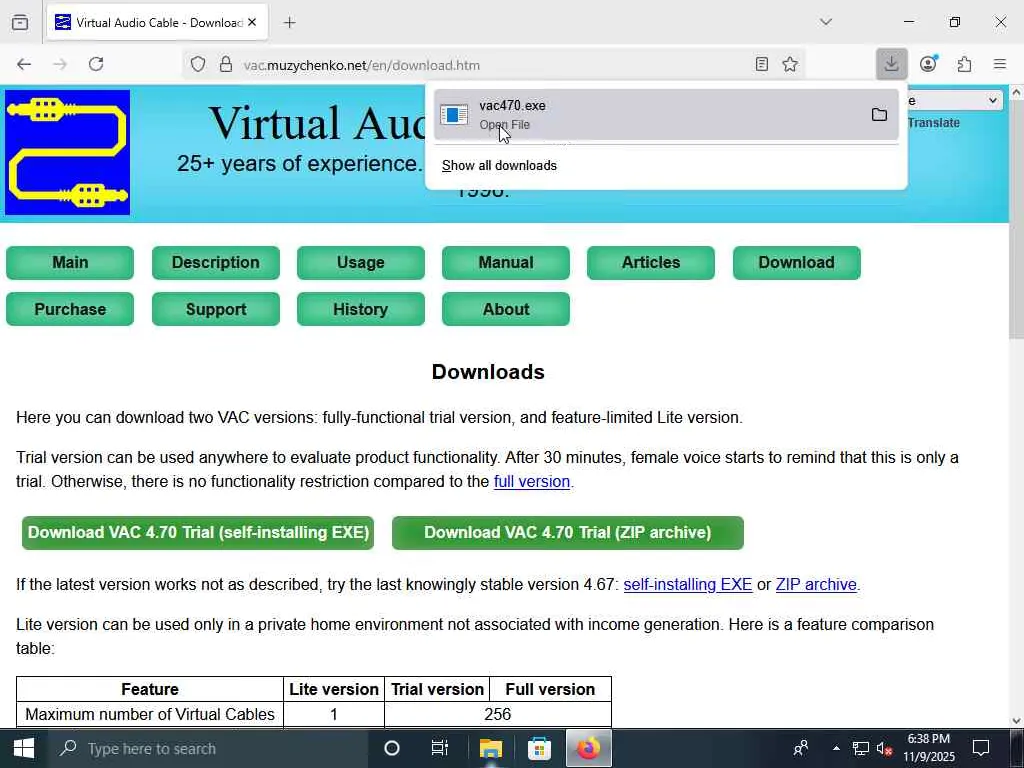The image size is (1024, 768).
Task: Click scrollbar up arrow
Action: click(x=1016, y=93)
